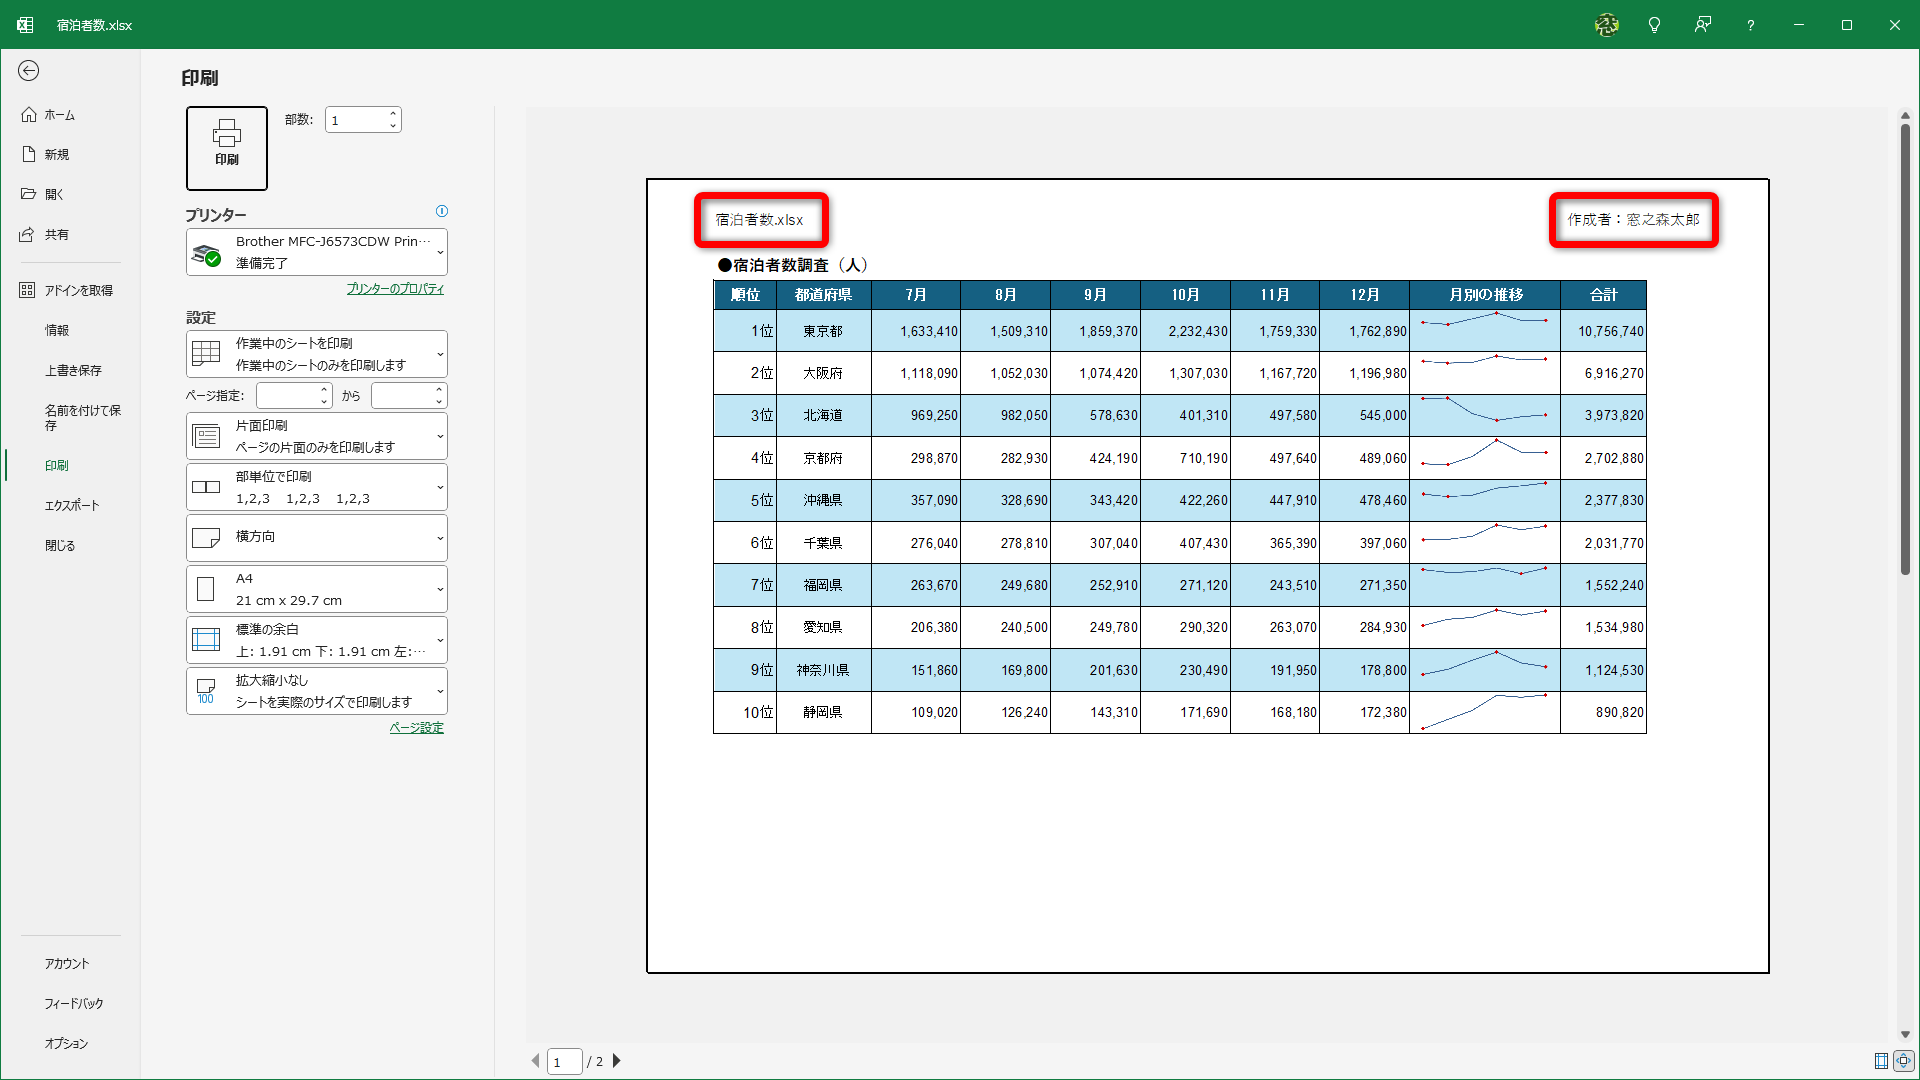Expand the landscape orientation dropdown
This screenshot has width=1920, height=1080.
[316, 537]
